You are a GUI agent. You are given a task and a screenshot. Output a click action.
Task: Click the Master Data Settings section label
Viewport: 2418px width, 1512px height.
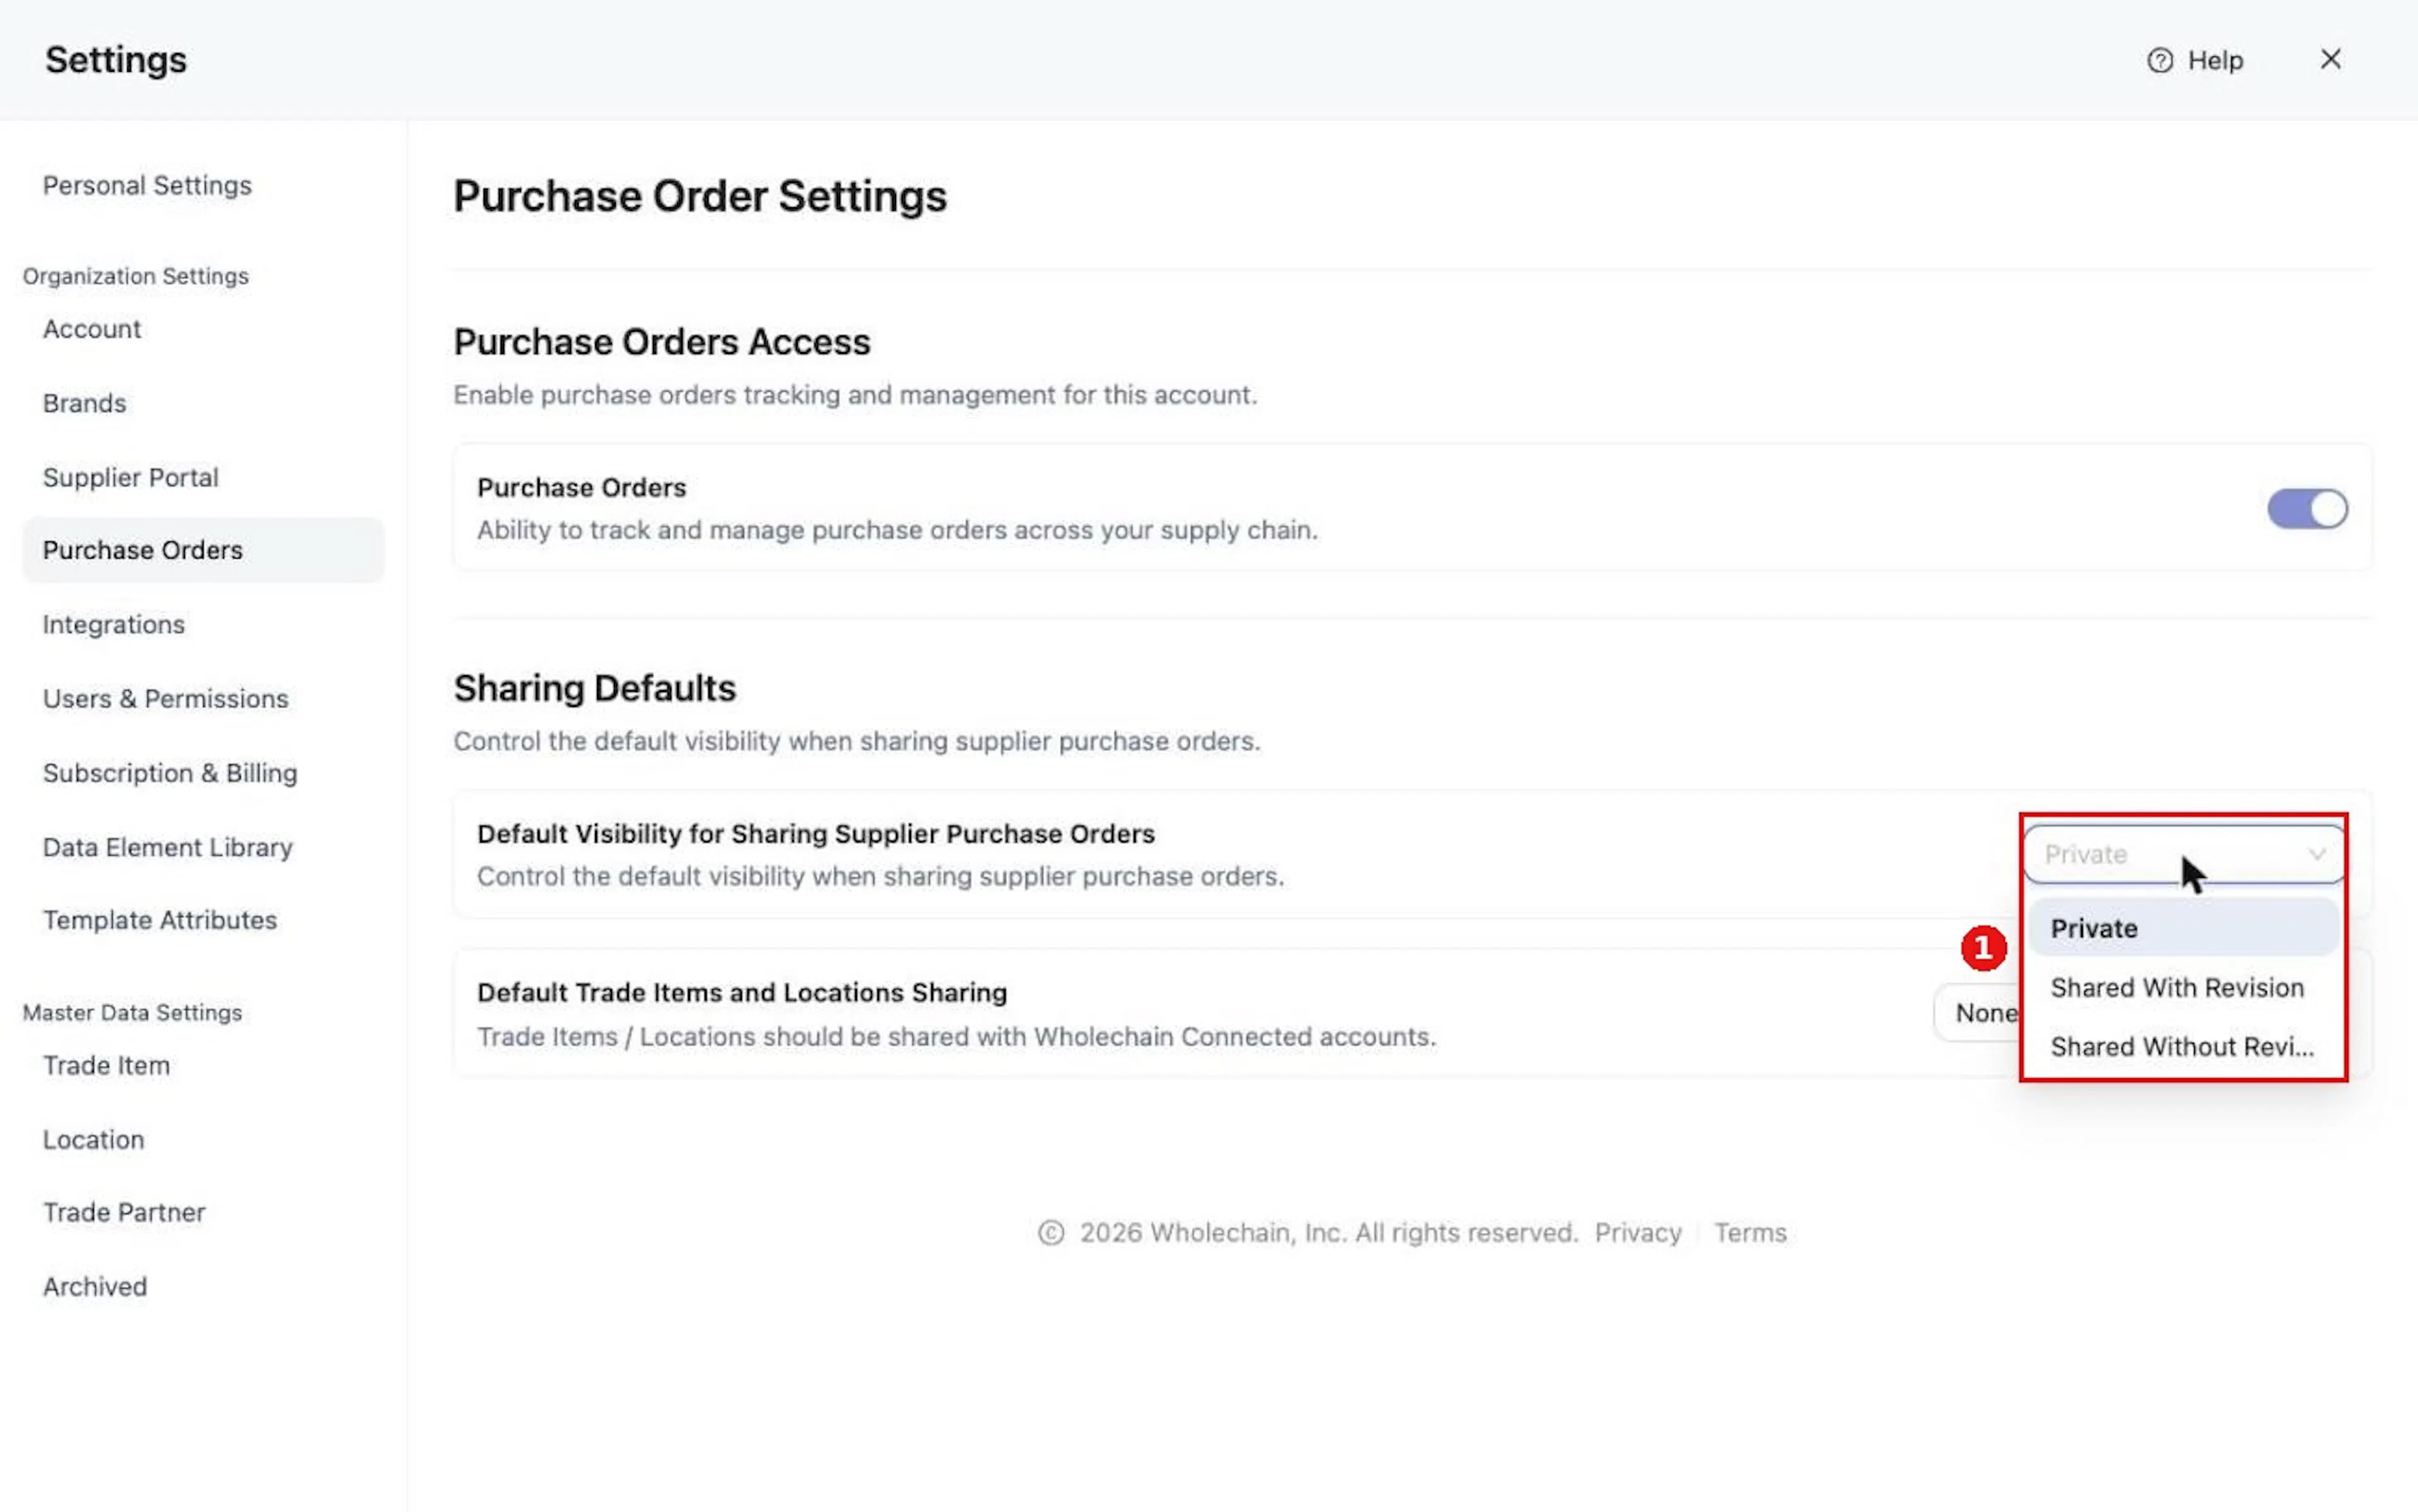[132, 1012]
